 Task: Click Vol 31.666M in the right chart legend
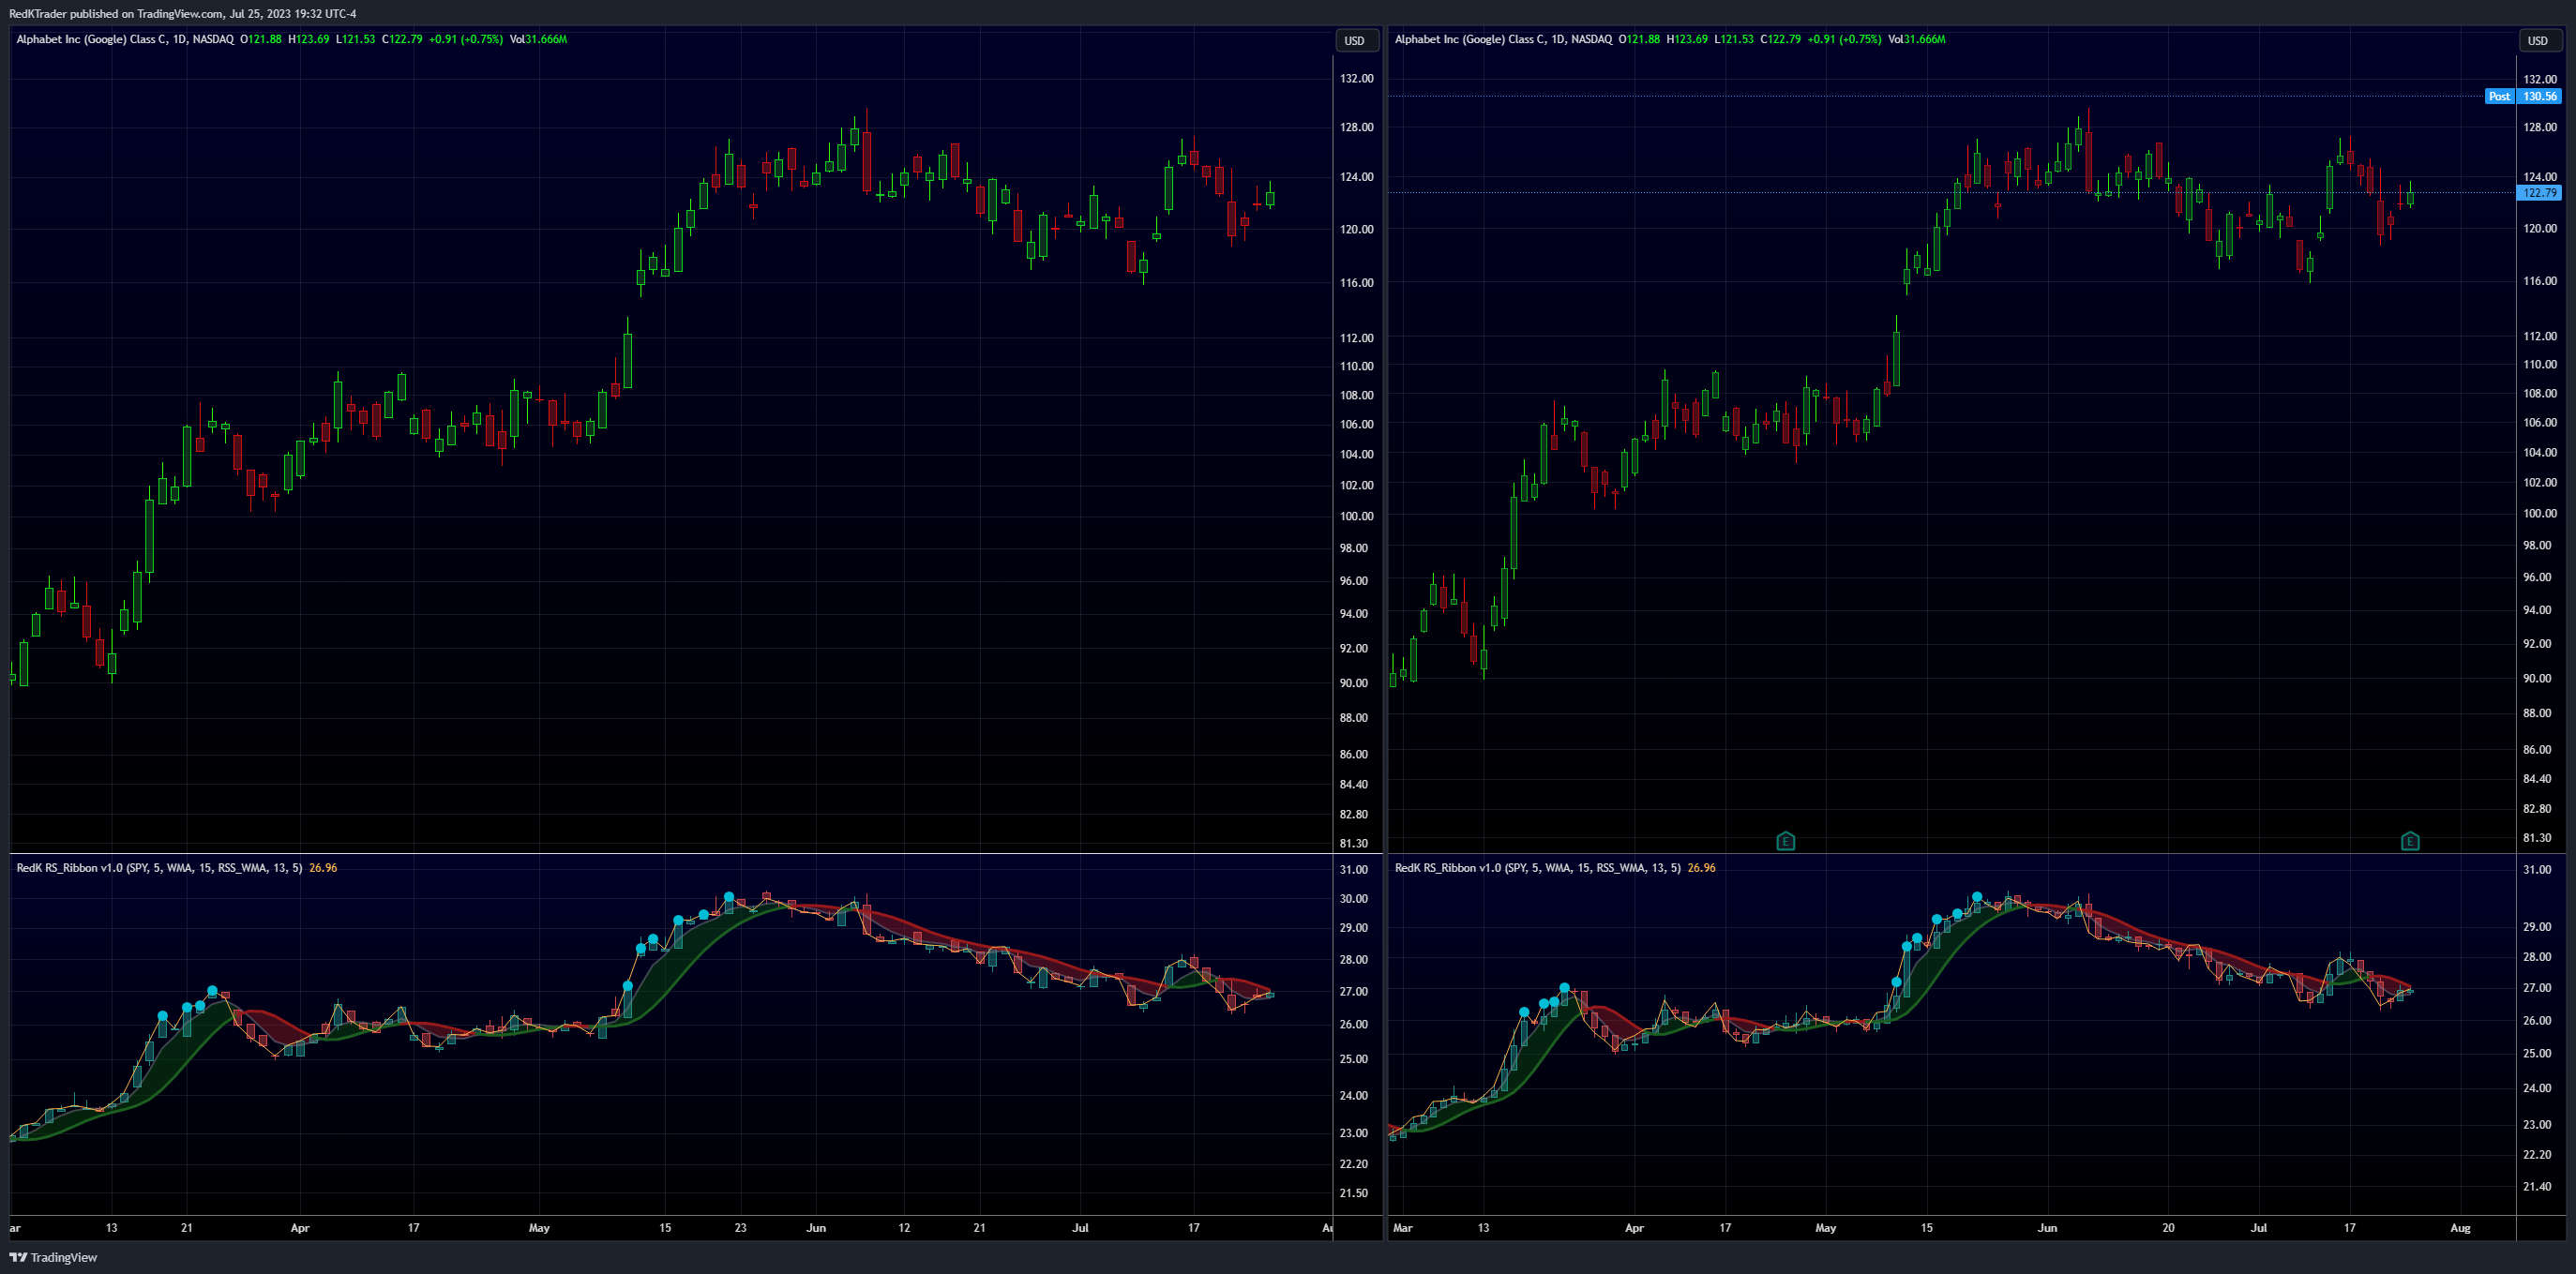coord(1917,39)
